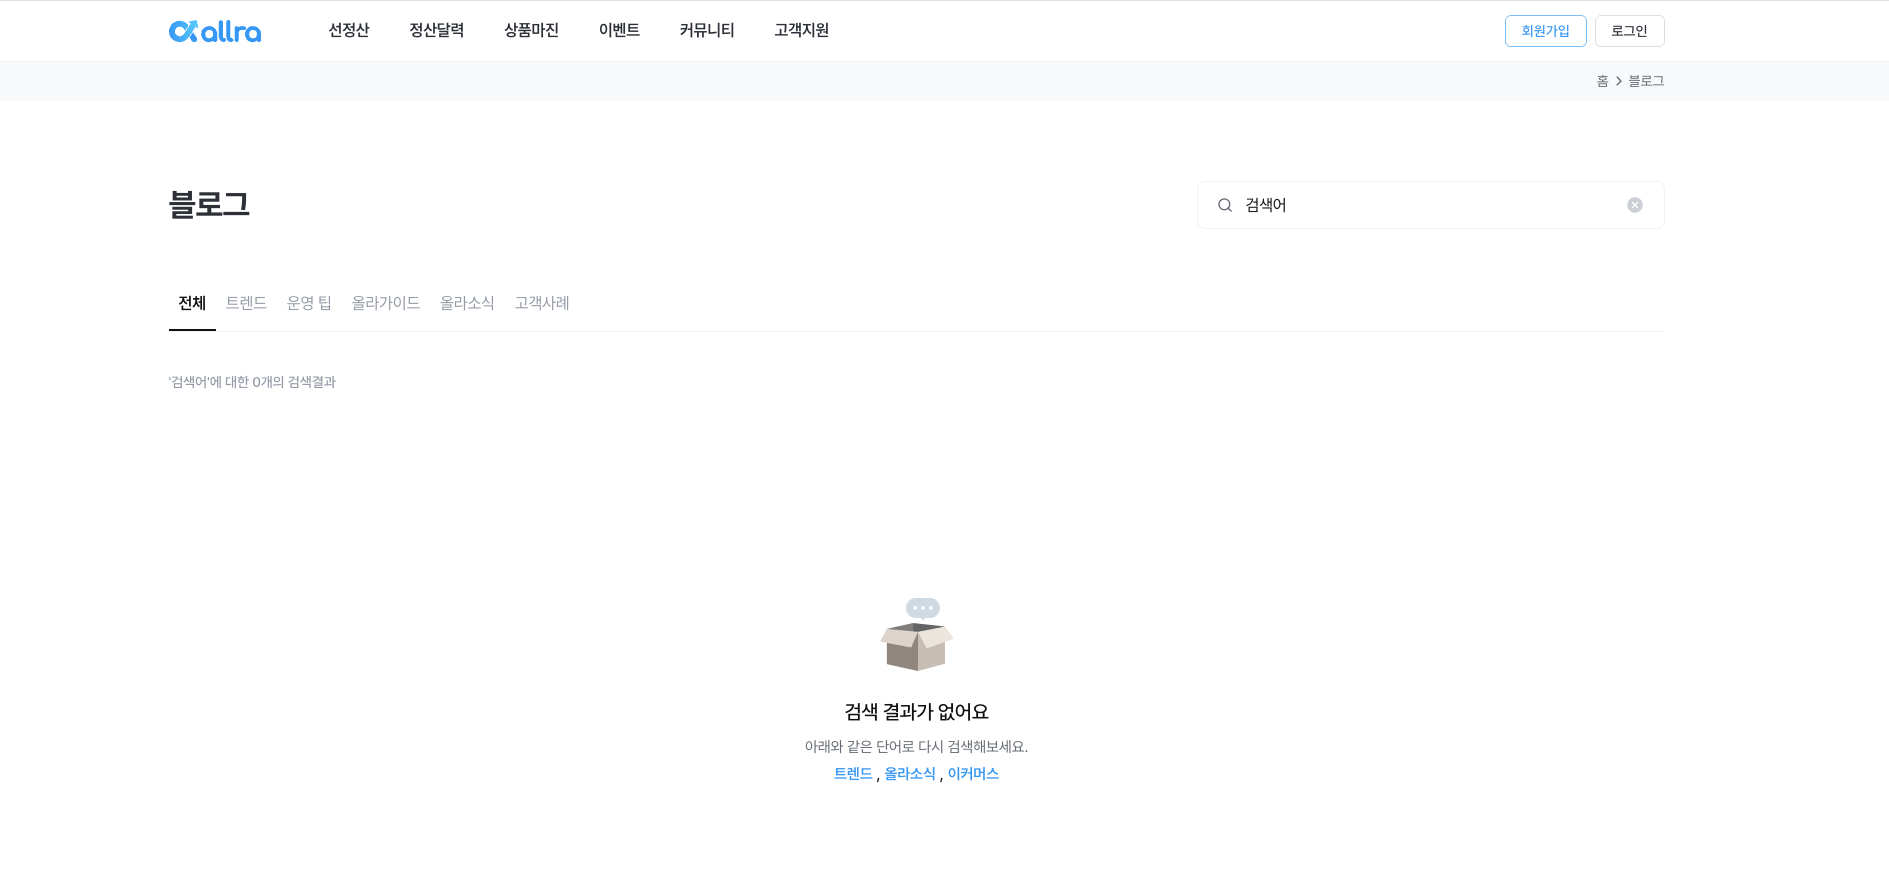Switch to the 트렌드 tab
The height and width of the screenshot is (891, 1889).
[x=246, y=303]
